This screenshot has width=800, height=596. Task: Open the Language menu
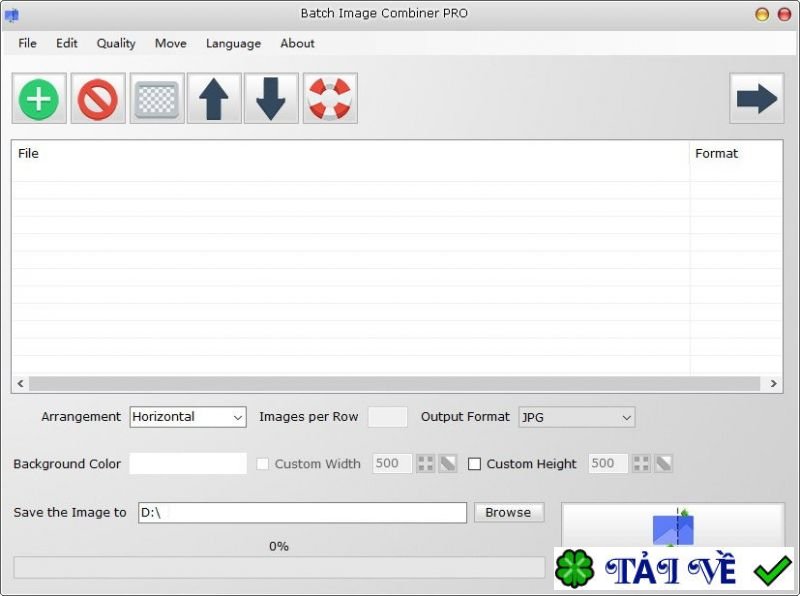click(x=233, y=43)
